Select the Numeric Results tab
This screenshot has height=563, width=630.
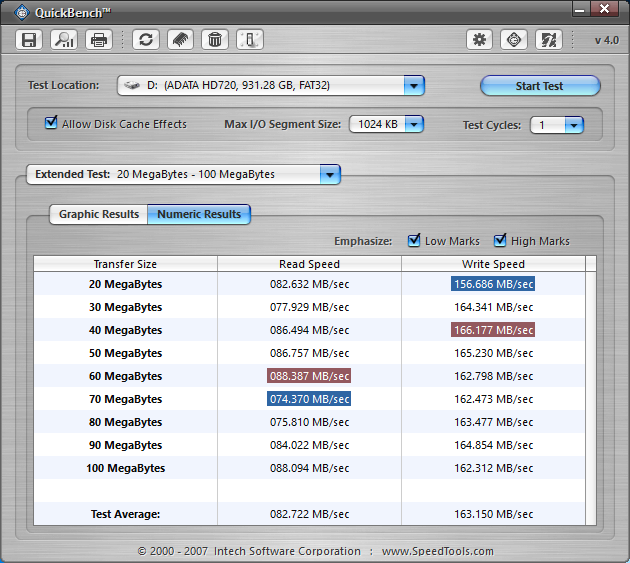(199, 214)
